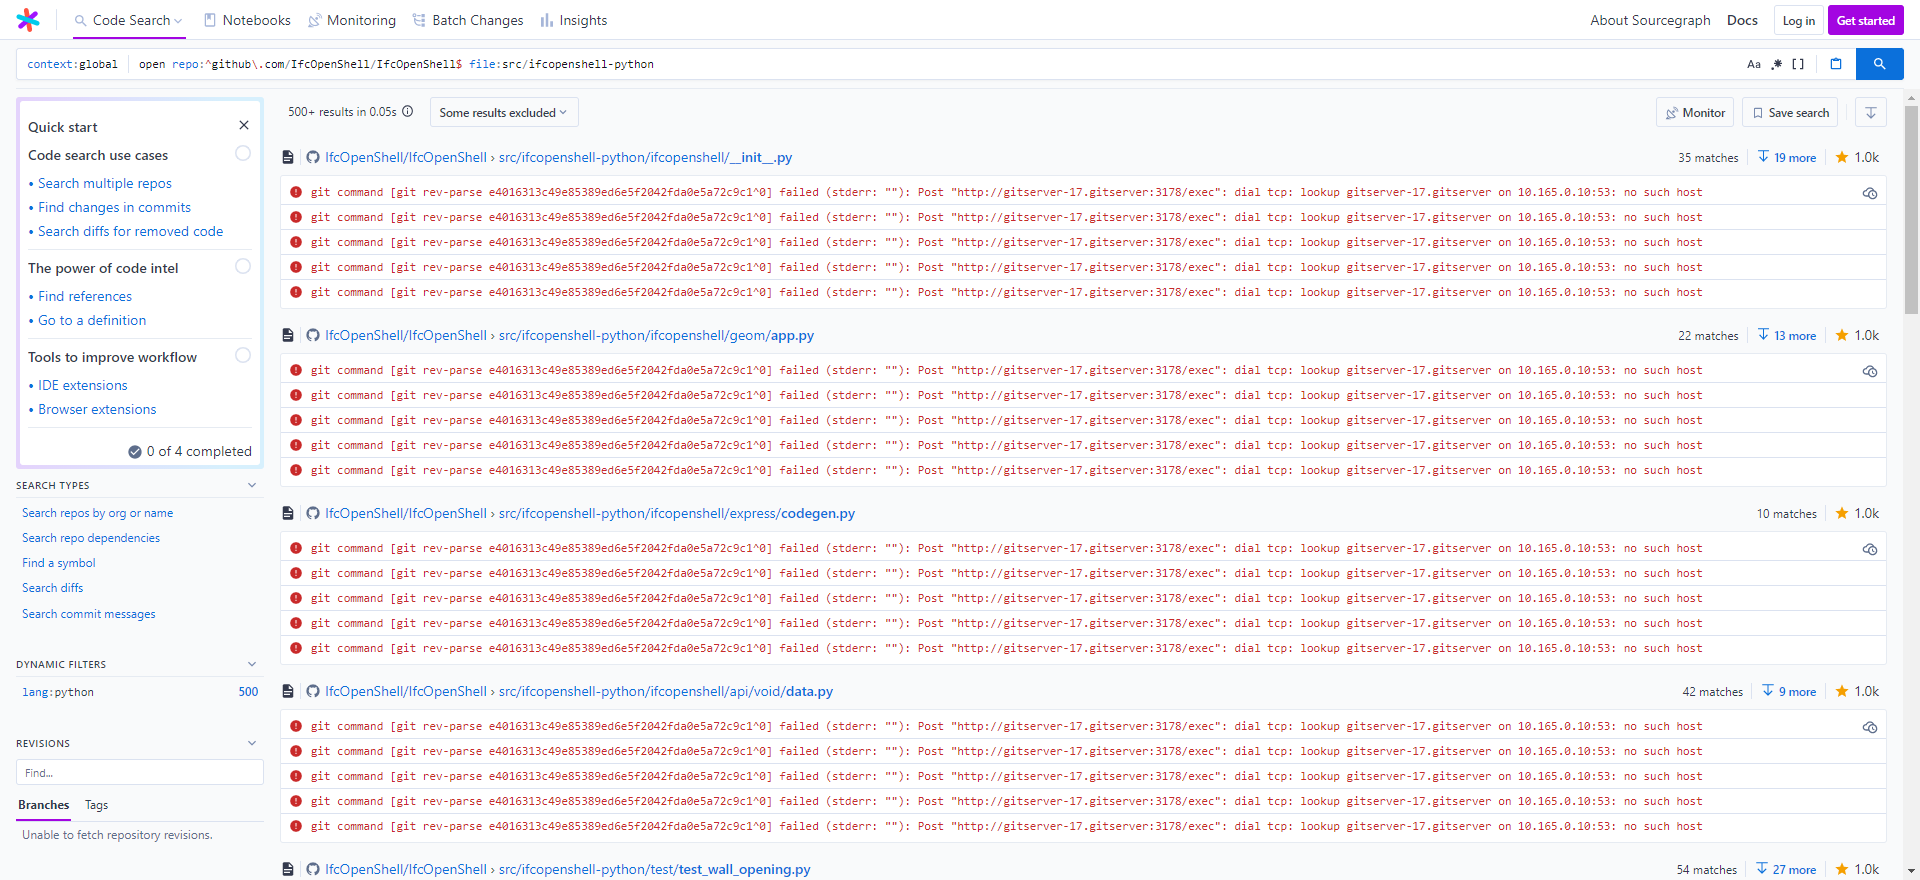Click the star icon on app.py result

1842,335
